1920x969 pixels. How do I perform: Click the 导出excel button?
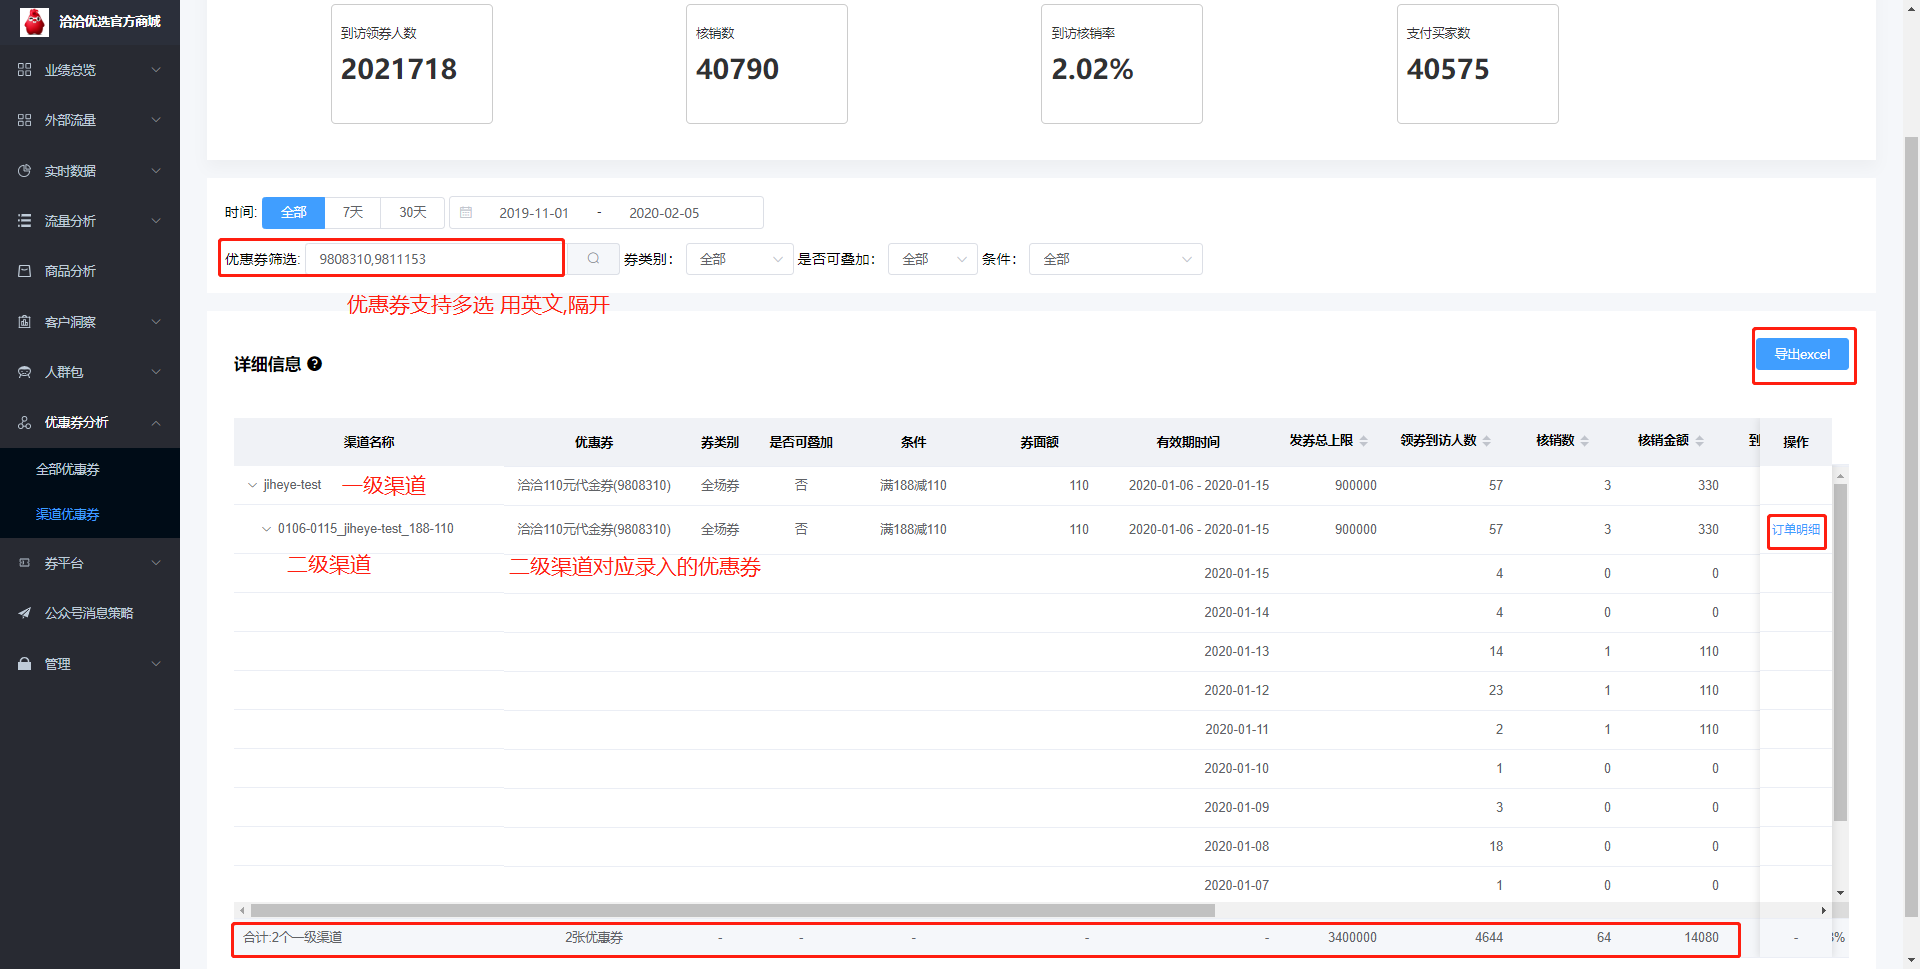point(1802,354)
